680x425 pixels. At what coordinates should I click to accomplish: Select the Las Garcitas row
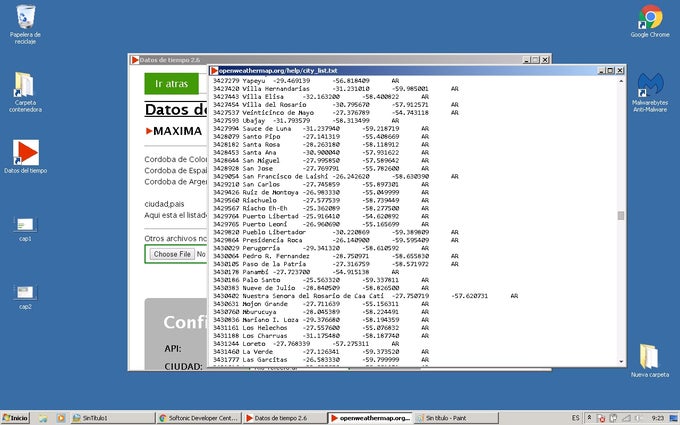point(320,360)
